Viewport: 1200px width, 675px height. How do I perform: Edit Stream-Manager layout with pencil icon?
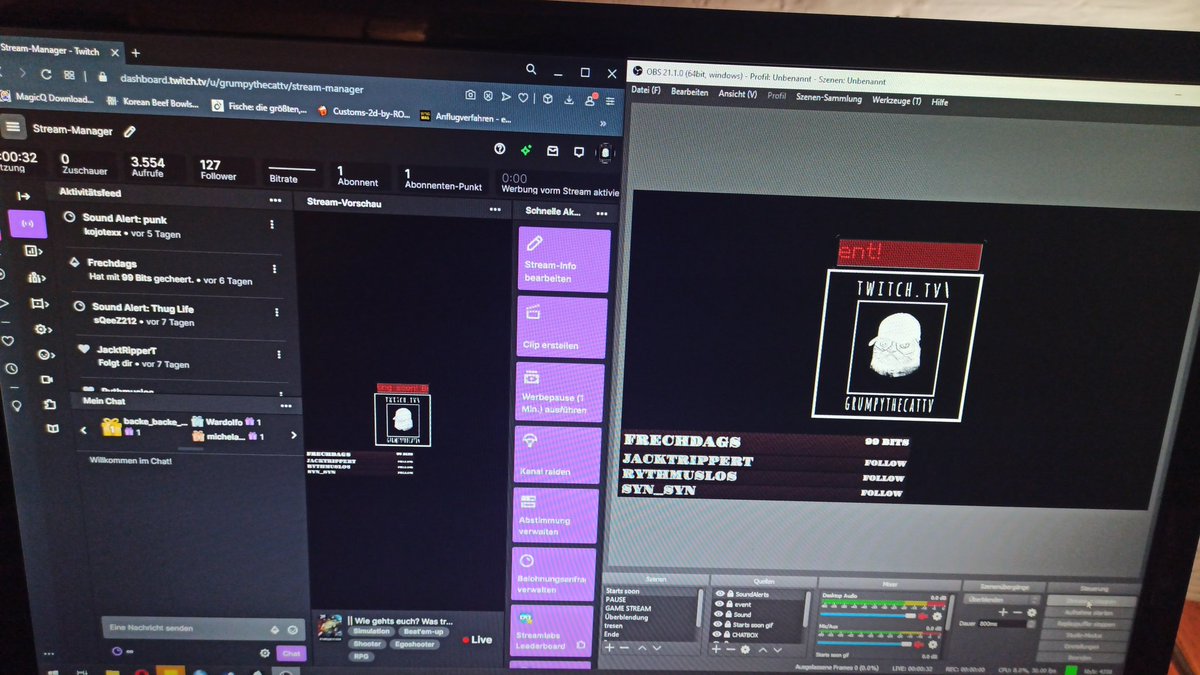coord(130,131)
